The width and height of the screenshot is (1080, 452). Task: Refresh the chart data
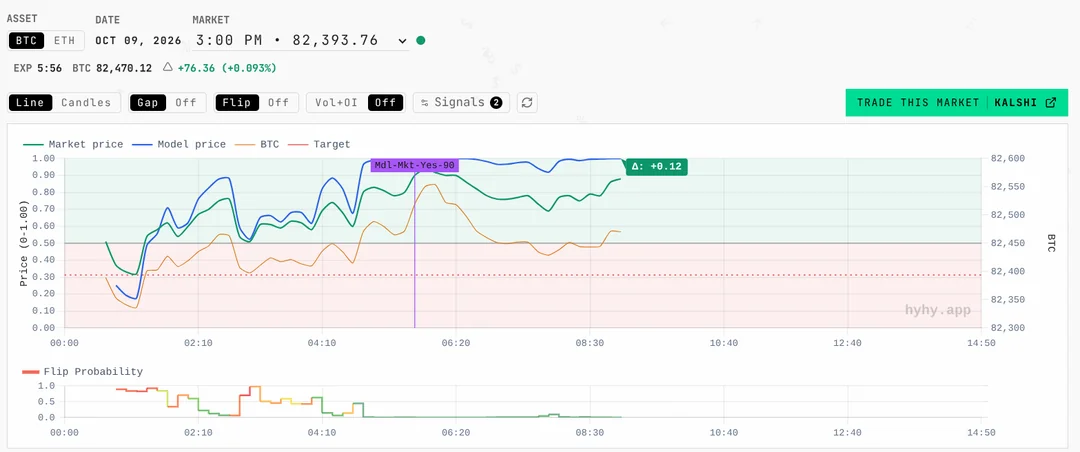(x=527, y=103)
